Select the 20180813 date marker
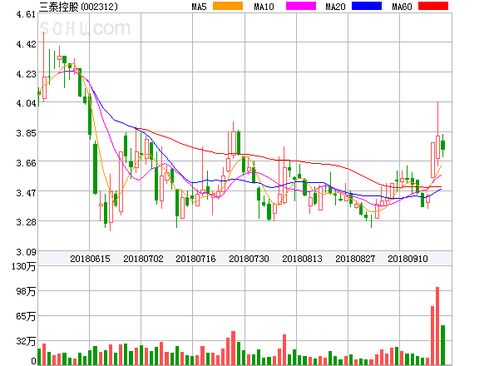 [302, 259]
